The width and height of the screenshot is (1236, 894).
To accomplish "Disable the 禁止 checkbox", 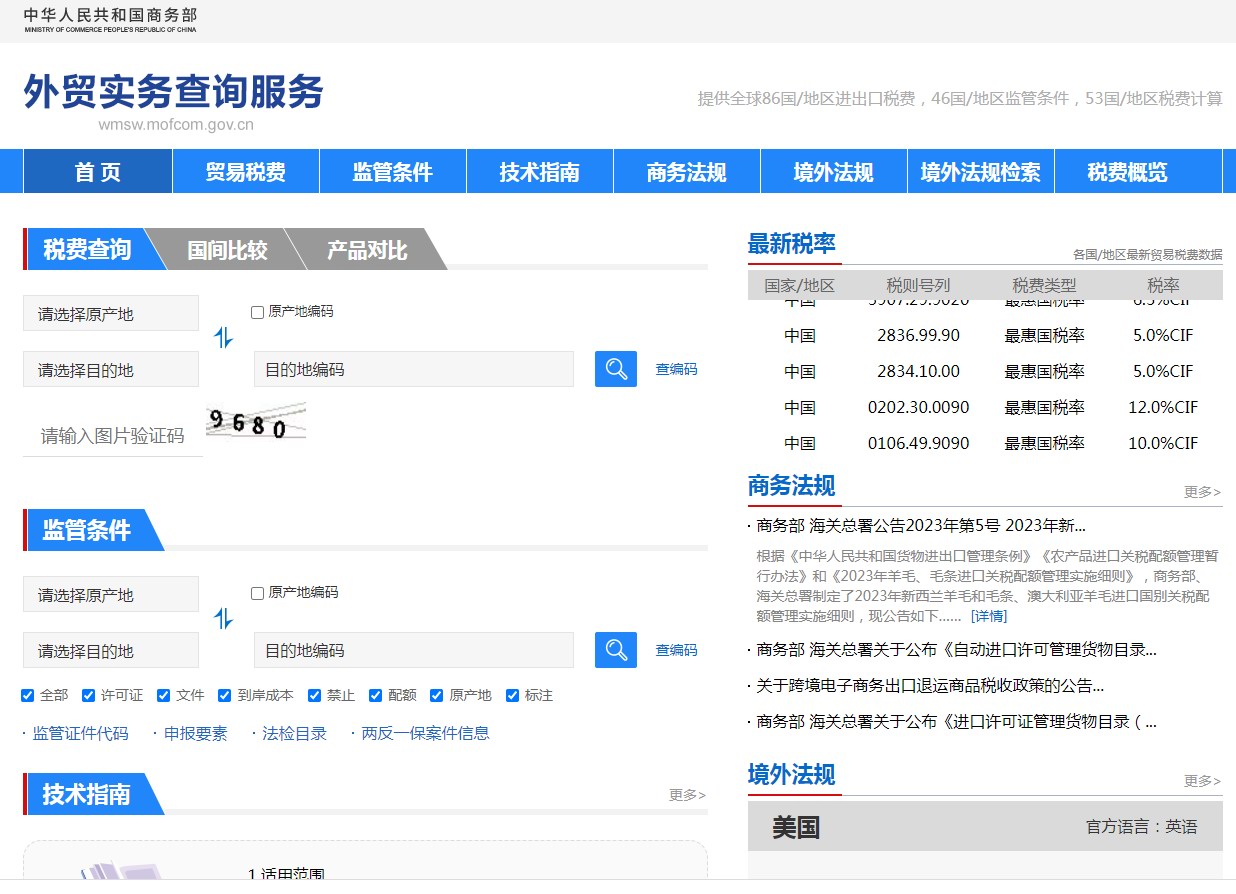I will pos(314,695).
